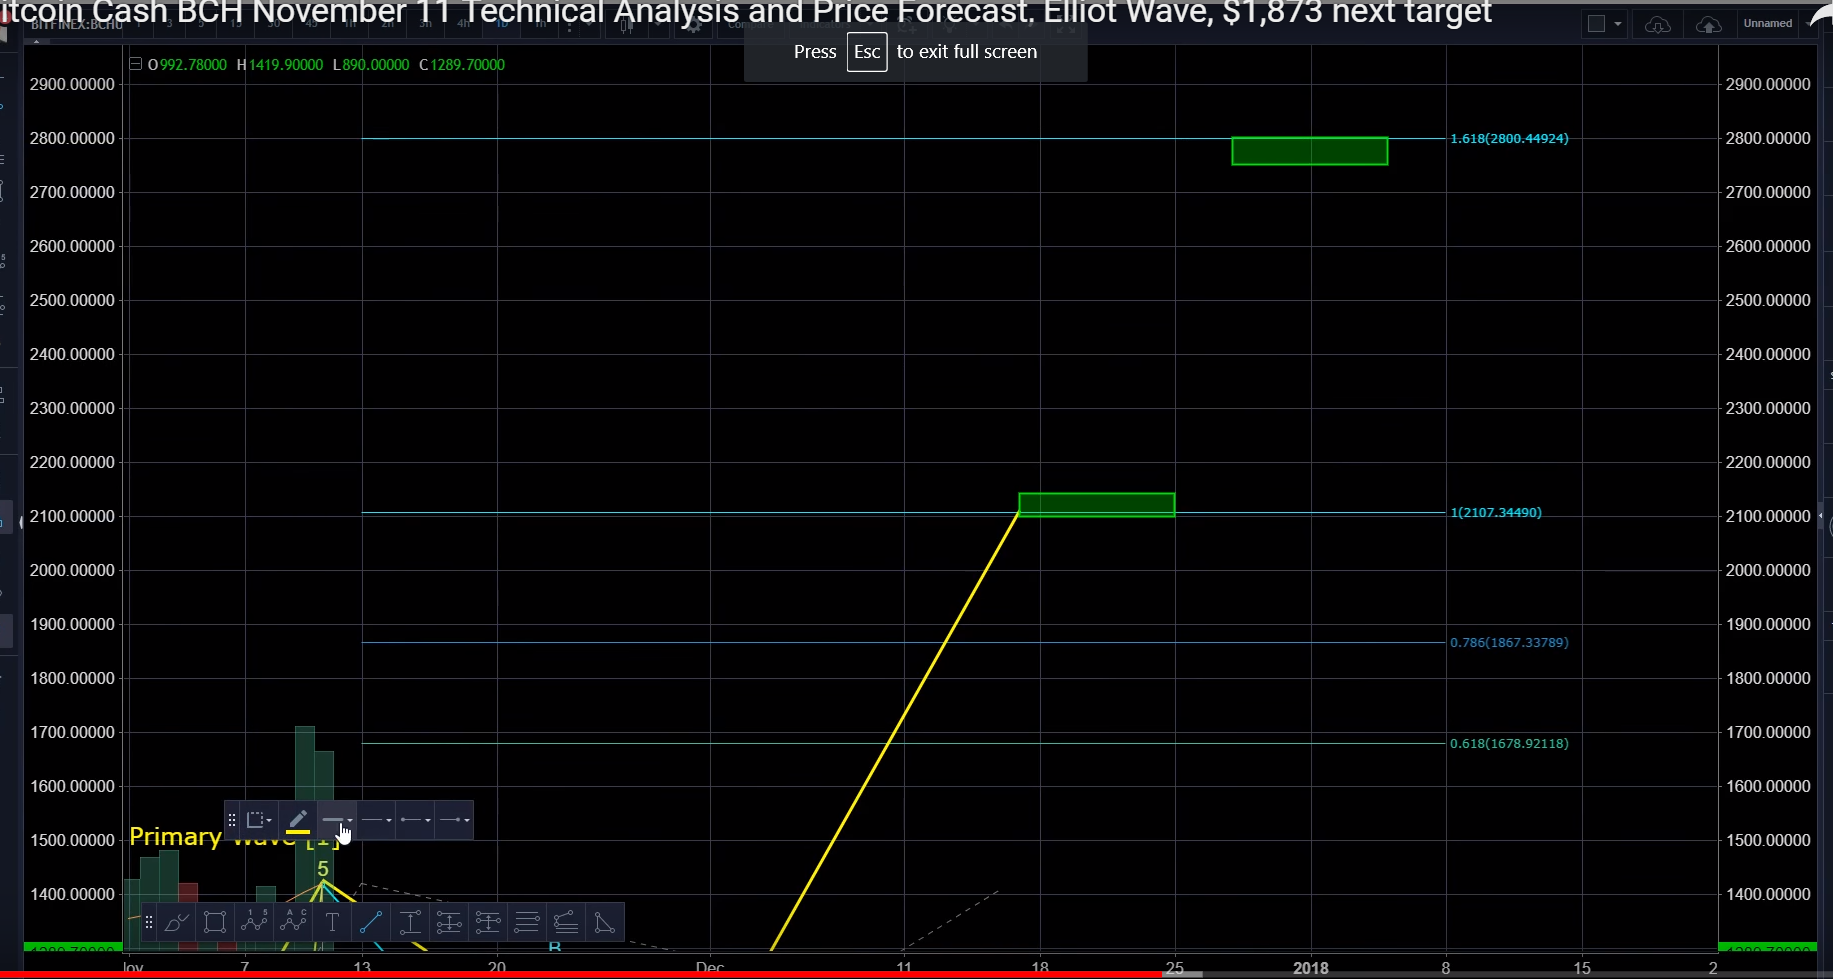1833x979 pixels.
Task: Open the right line end dropdown
Action: (x=454, y=820)
